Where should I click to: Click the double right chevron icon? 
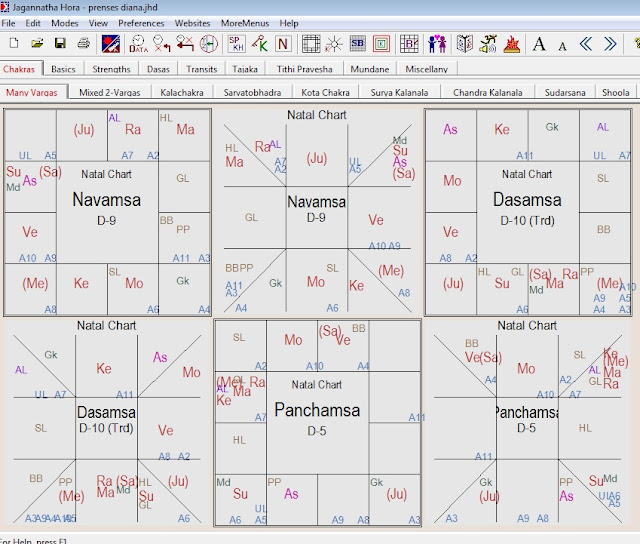coord(610,44)
